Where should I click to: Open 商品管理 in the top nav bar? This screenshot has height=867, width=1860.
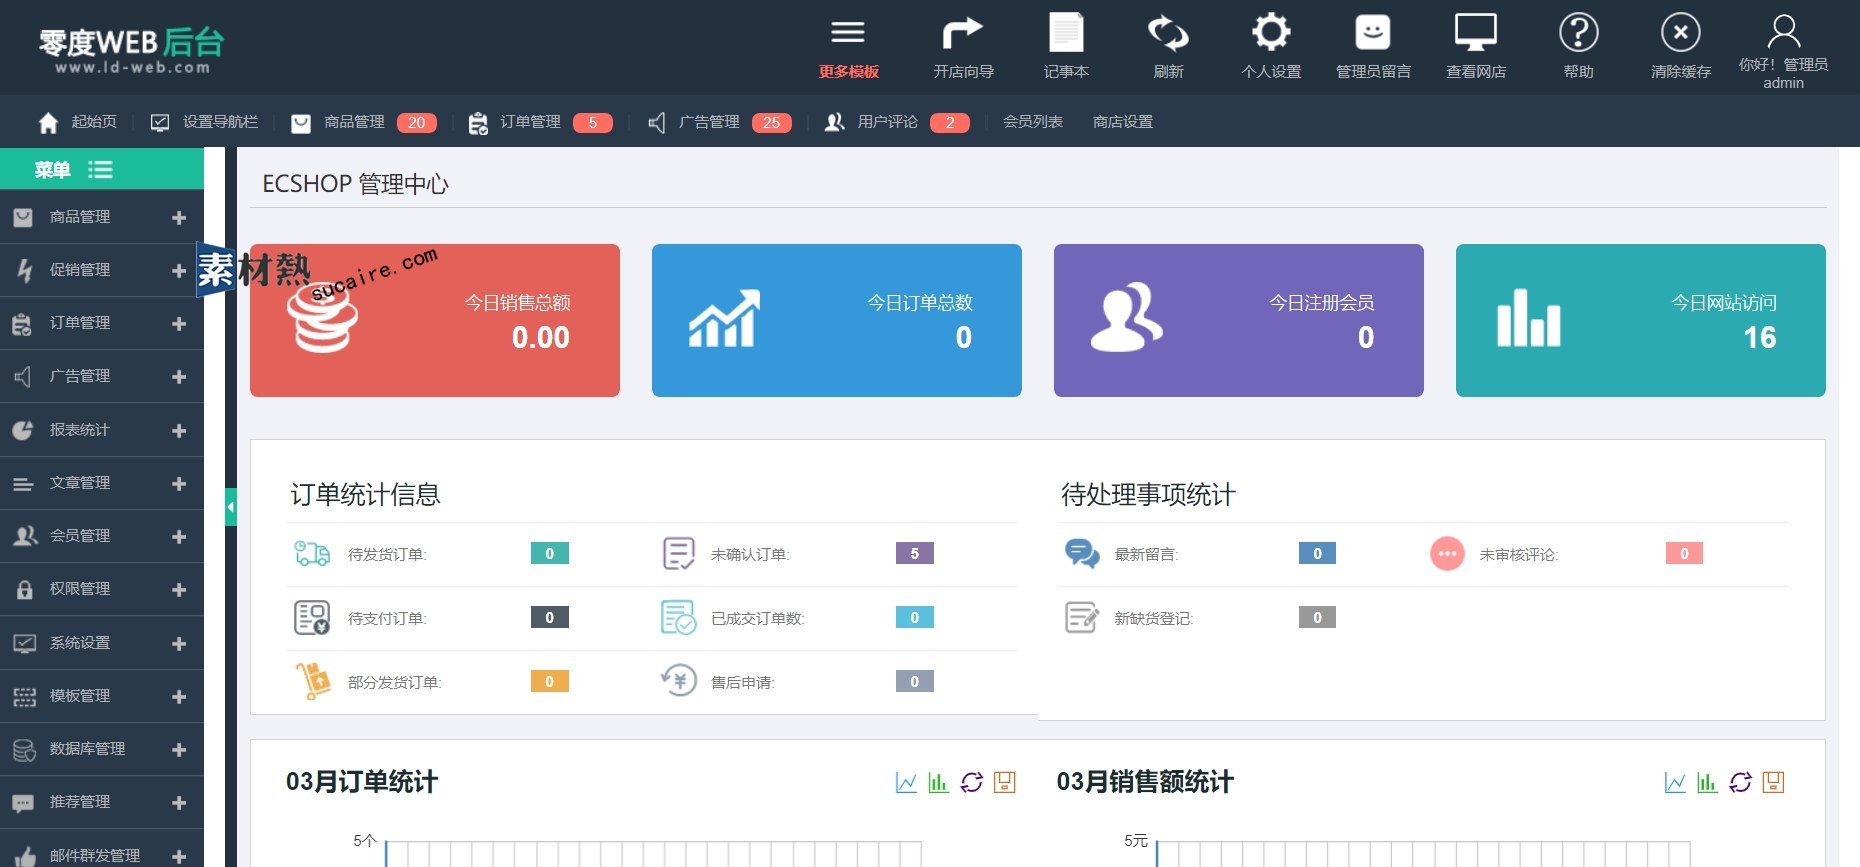354,122
